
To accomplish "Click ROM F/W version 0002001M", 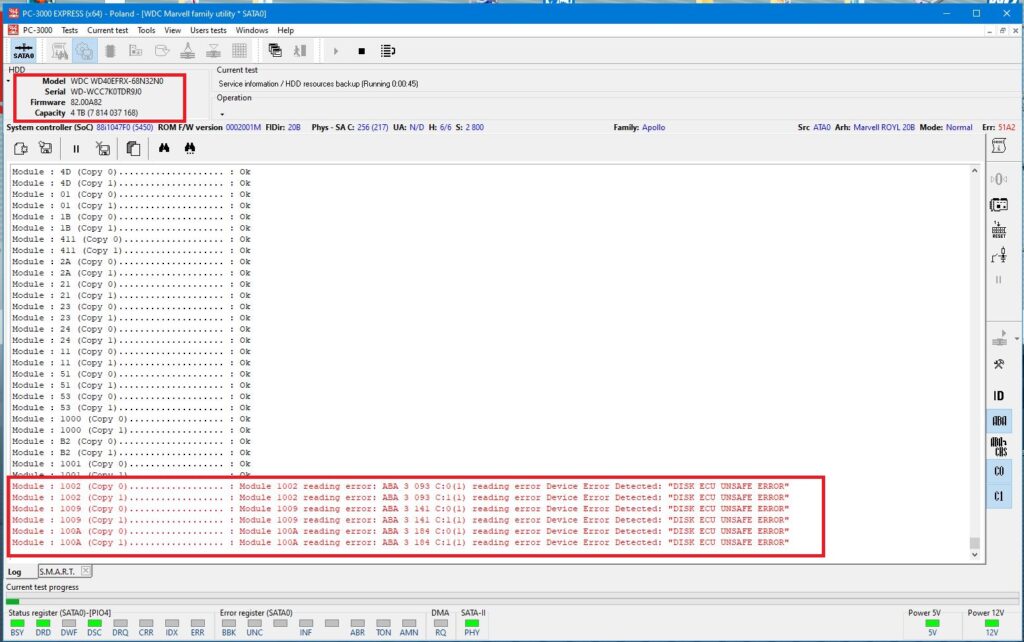I will click(x=243, y=127).
